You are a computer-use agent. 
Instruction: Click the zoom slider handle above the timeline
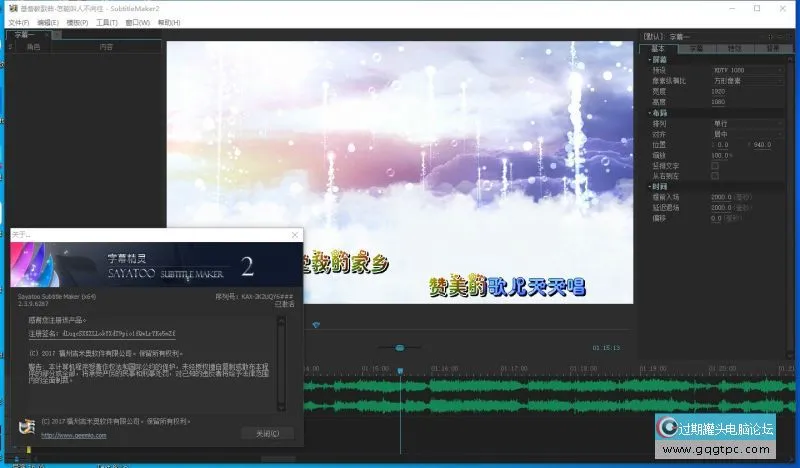click(x=400, y=348)
